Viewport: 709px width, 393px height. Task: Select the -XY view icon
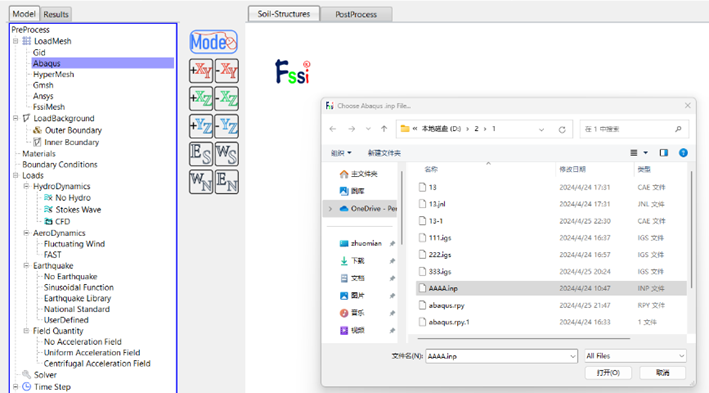point(227,71)
